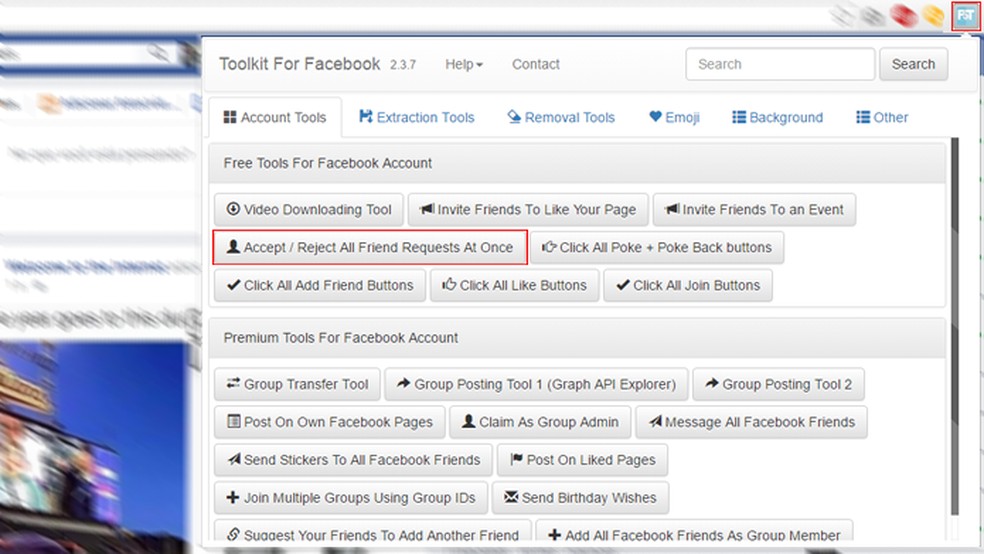This screenshot has height=554, width=984.
Task: Click the Search button
Action: 913,64
